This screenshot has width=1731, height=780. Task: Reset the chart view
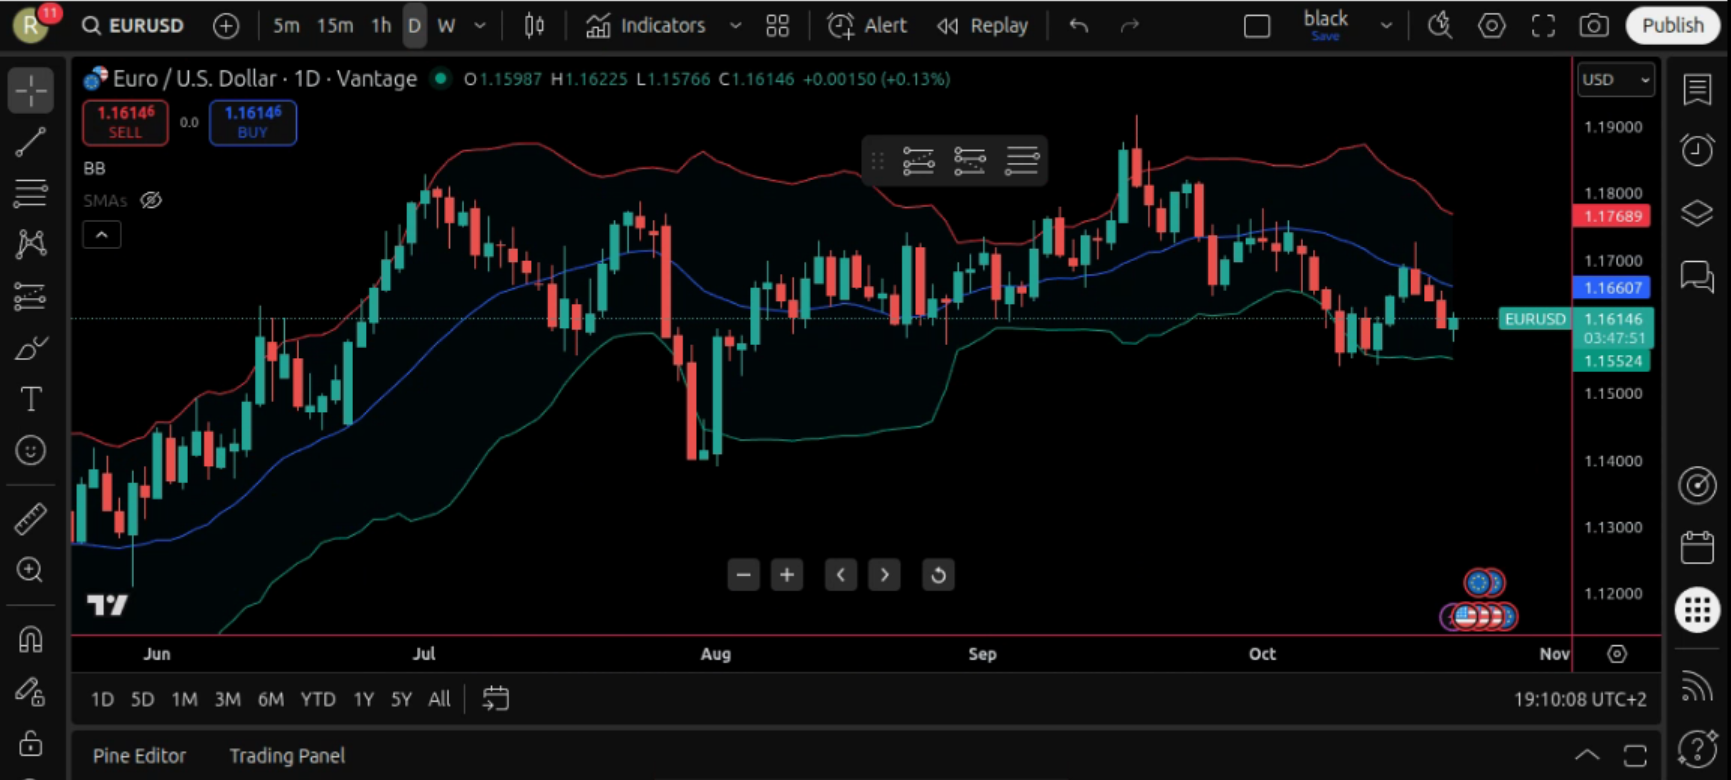click(x=938, y=575)
